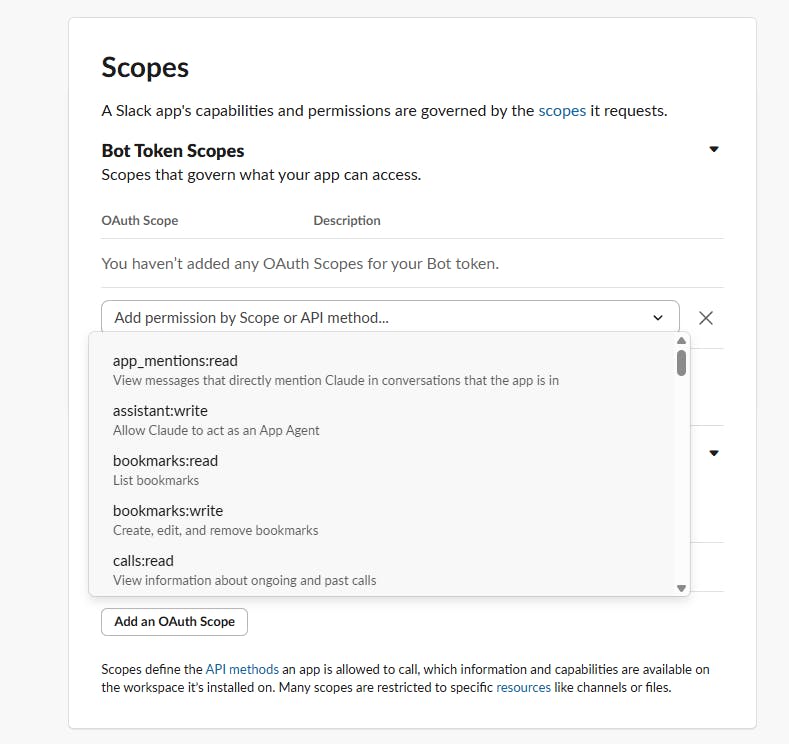Click the OAuth Scope column header
This screenshot has width=789, height=744.
point(140,220)
